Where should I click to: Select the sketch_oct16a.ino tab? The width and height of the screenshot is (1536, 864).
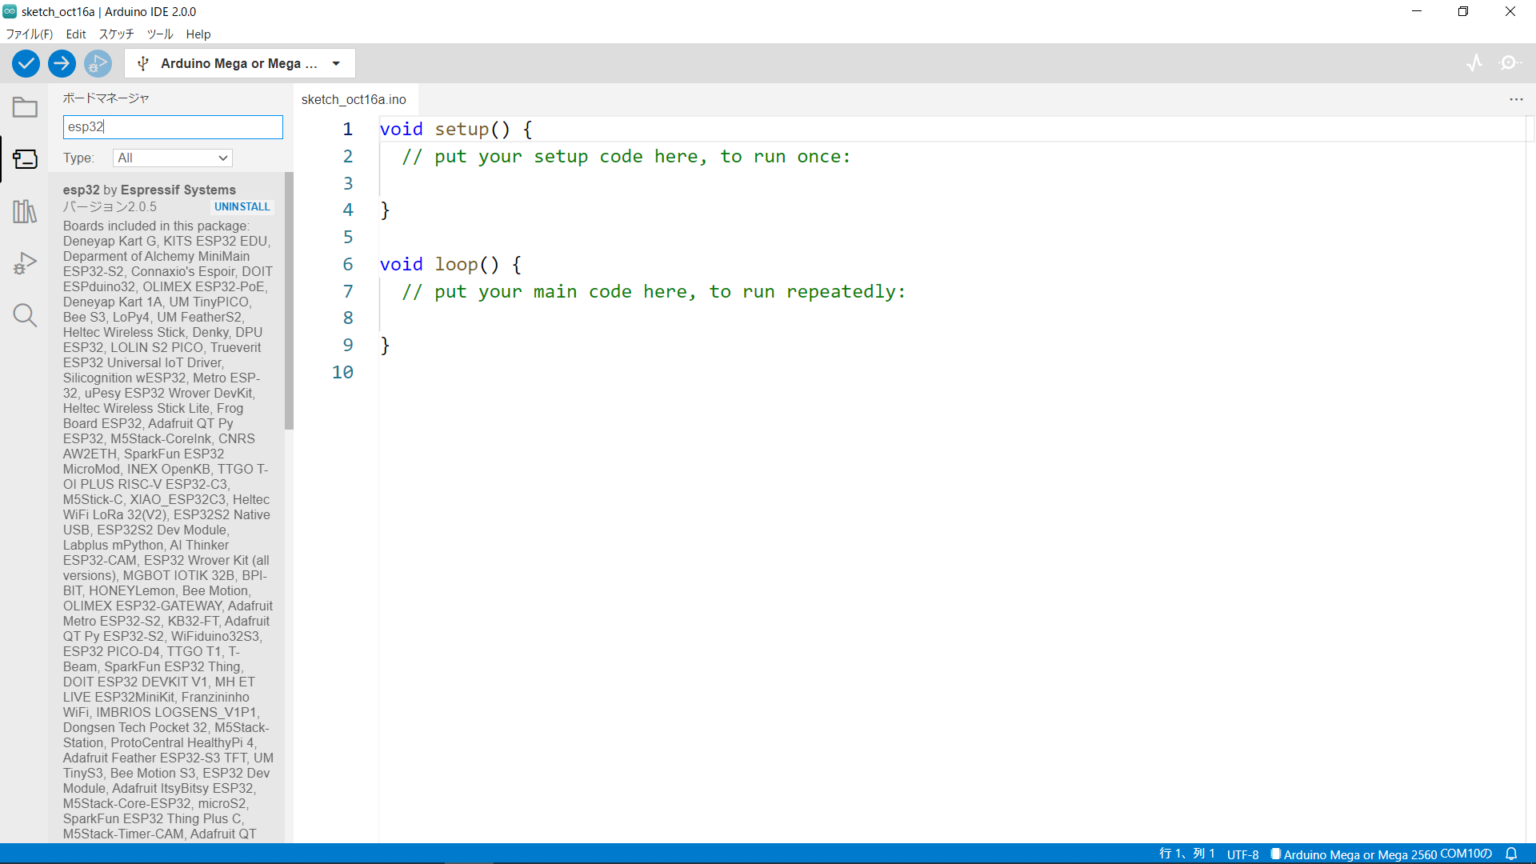(354, 99)
